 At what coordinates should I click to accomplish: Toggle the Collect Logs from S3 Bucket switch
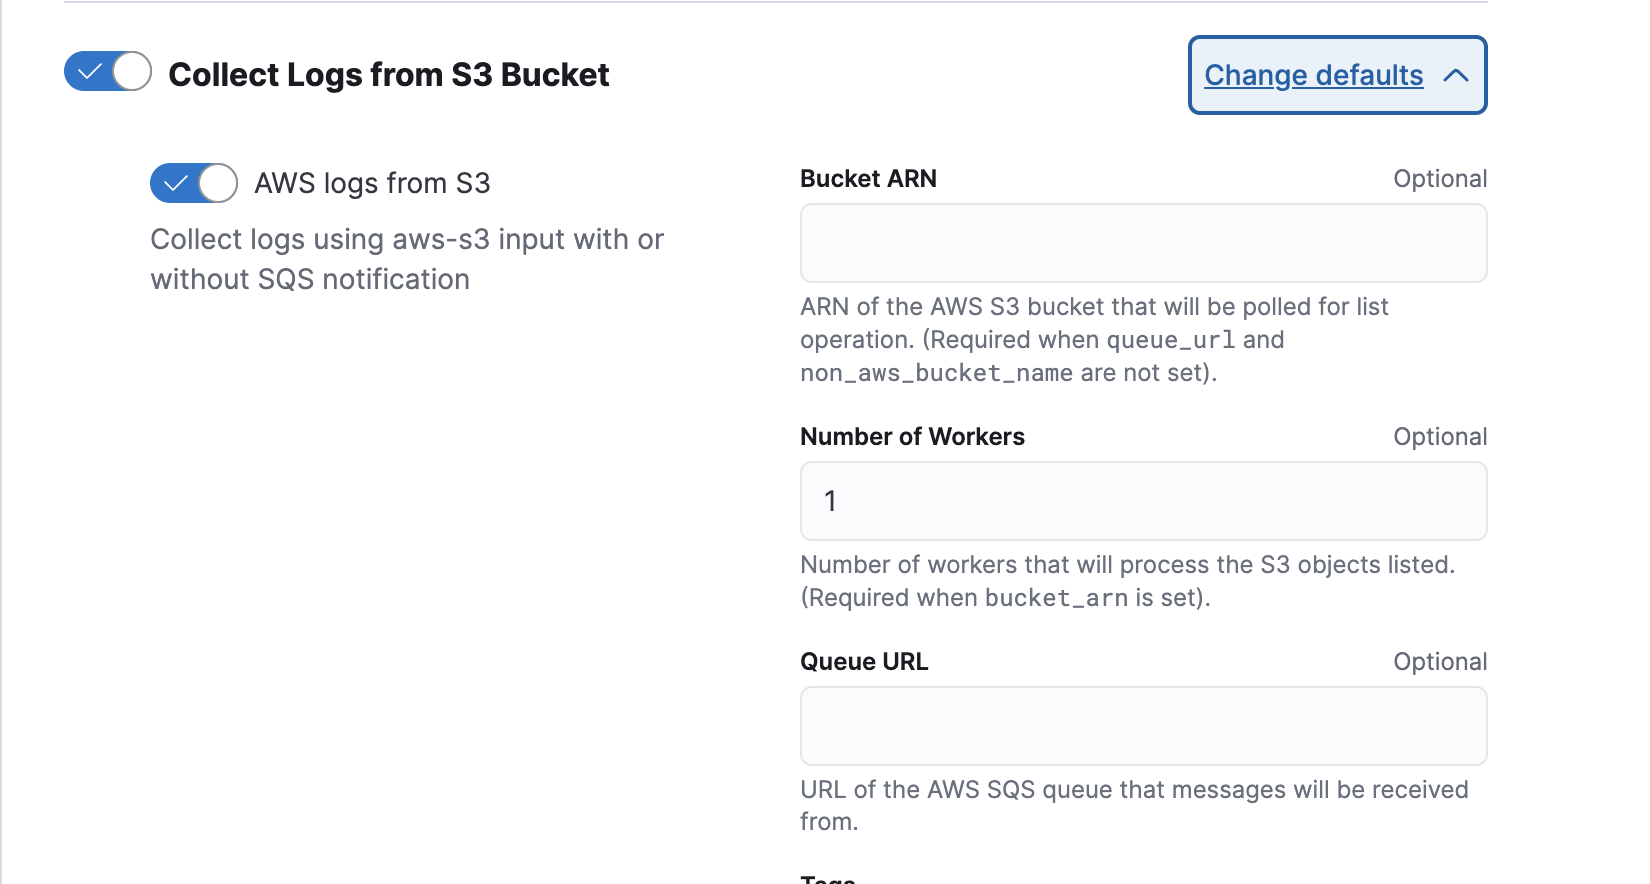[x=108, y=72]
